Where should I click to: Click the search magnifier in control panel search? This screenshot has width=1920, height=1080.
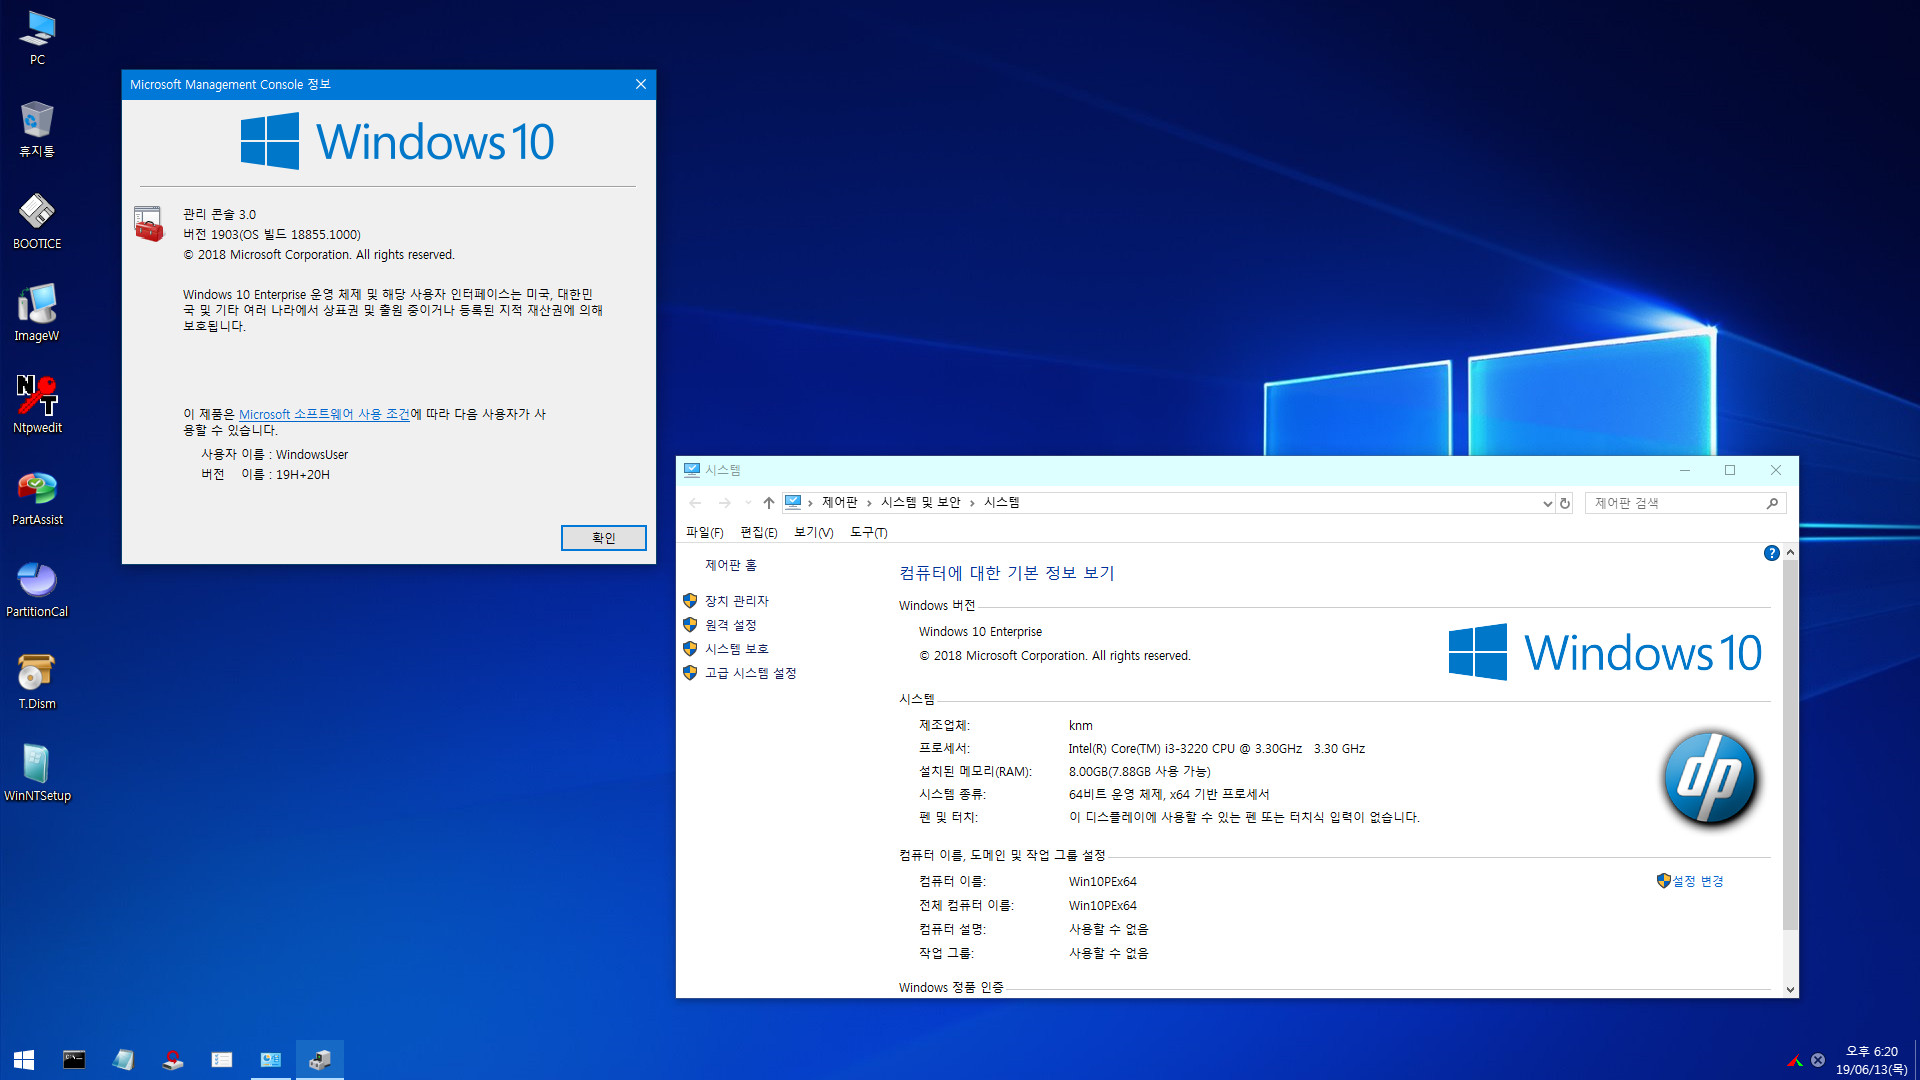(x=1772, y=503)
